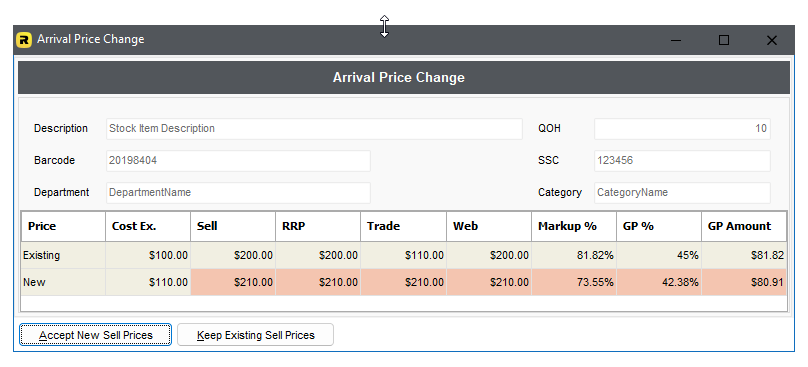Close the Arrival Price Change dialog
Image resolution: width=808 pixels, height=367 pixels.
tap(771, 40)
